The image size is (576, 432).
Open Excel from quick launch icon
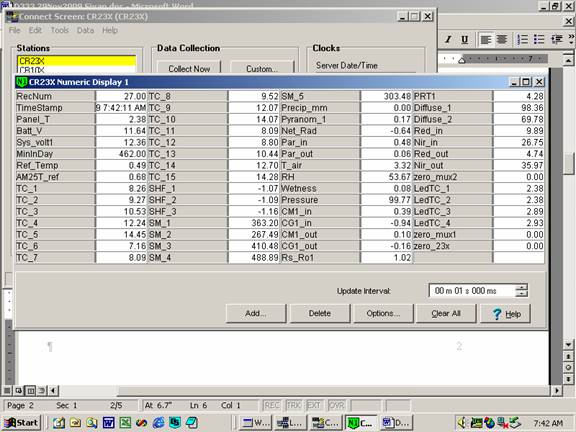(x=125, y=423)
